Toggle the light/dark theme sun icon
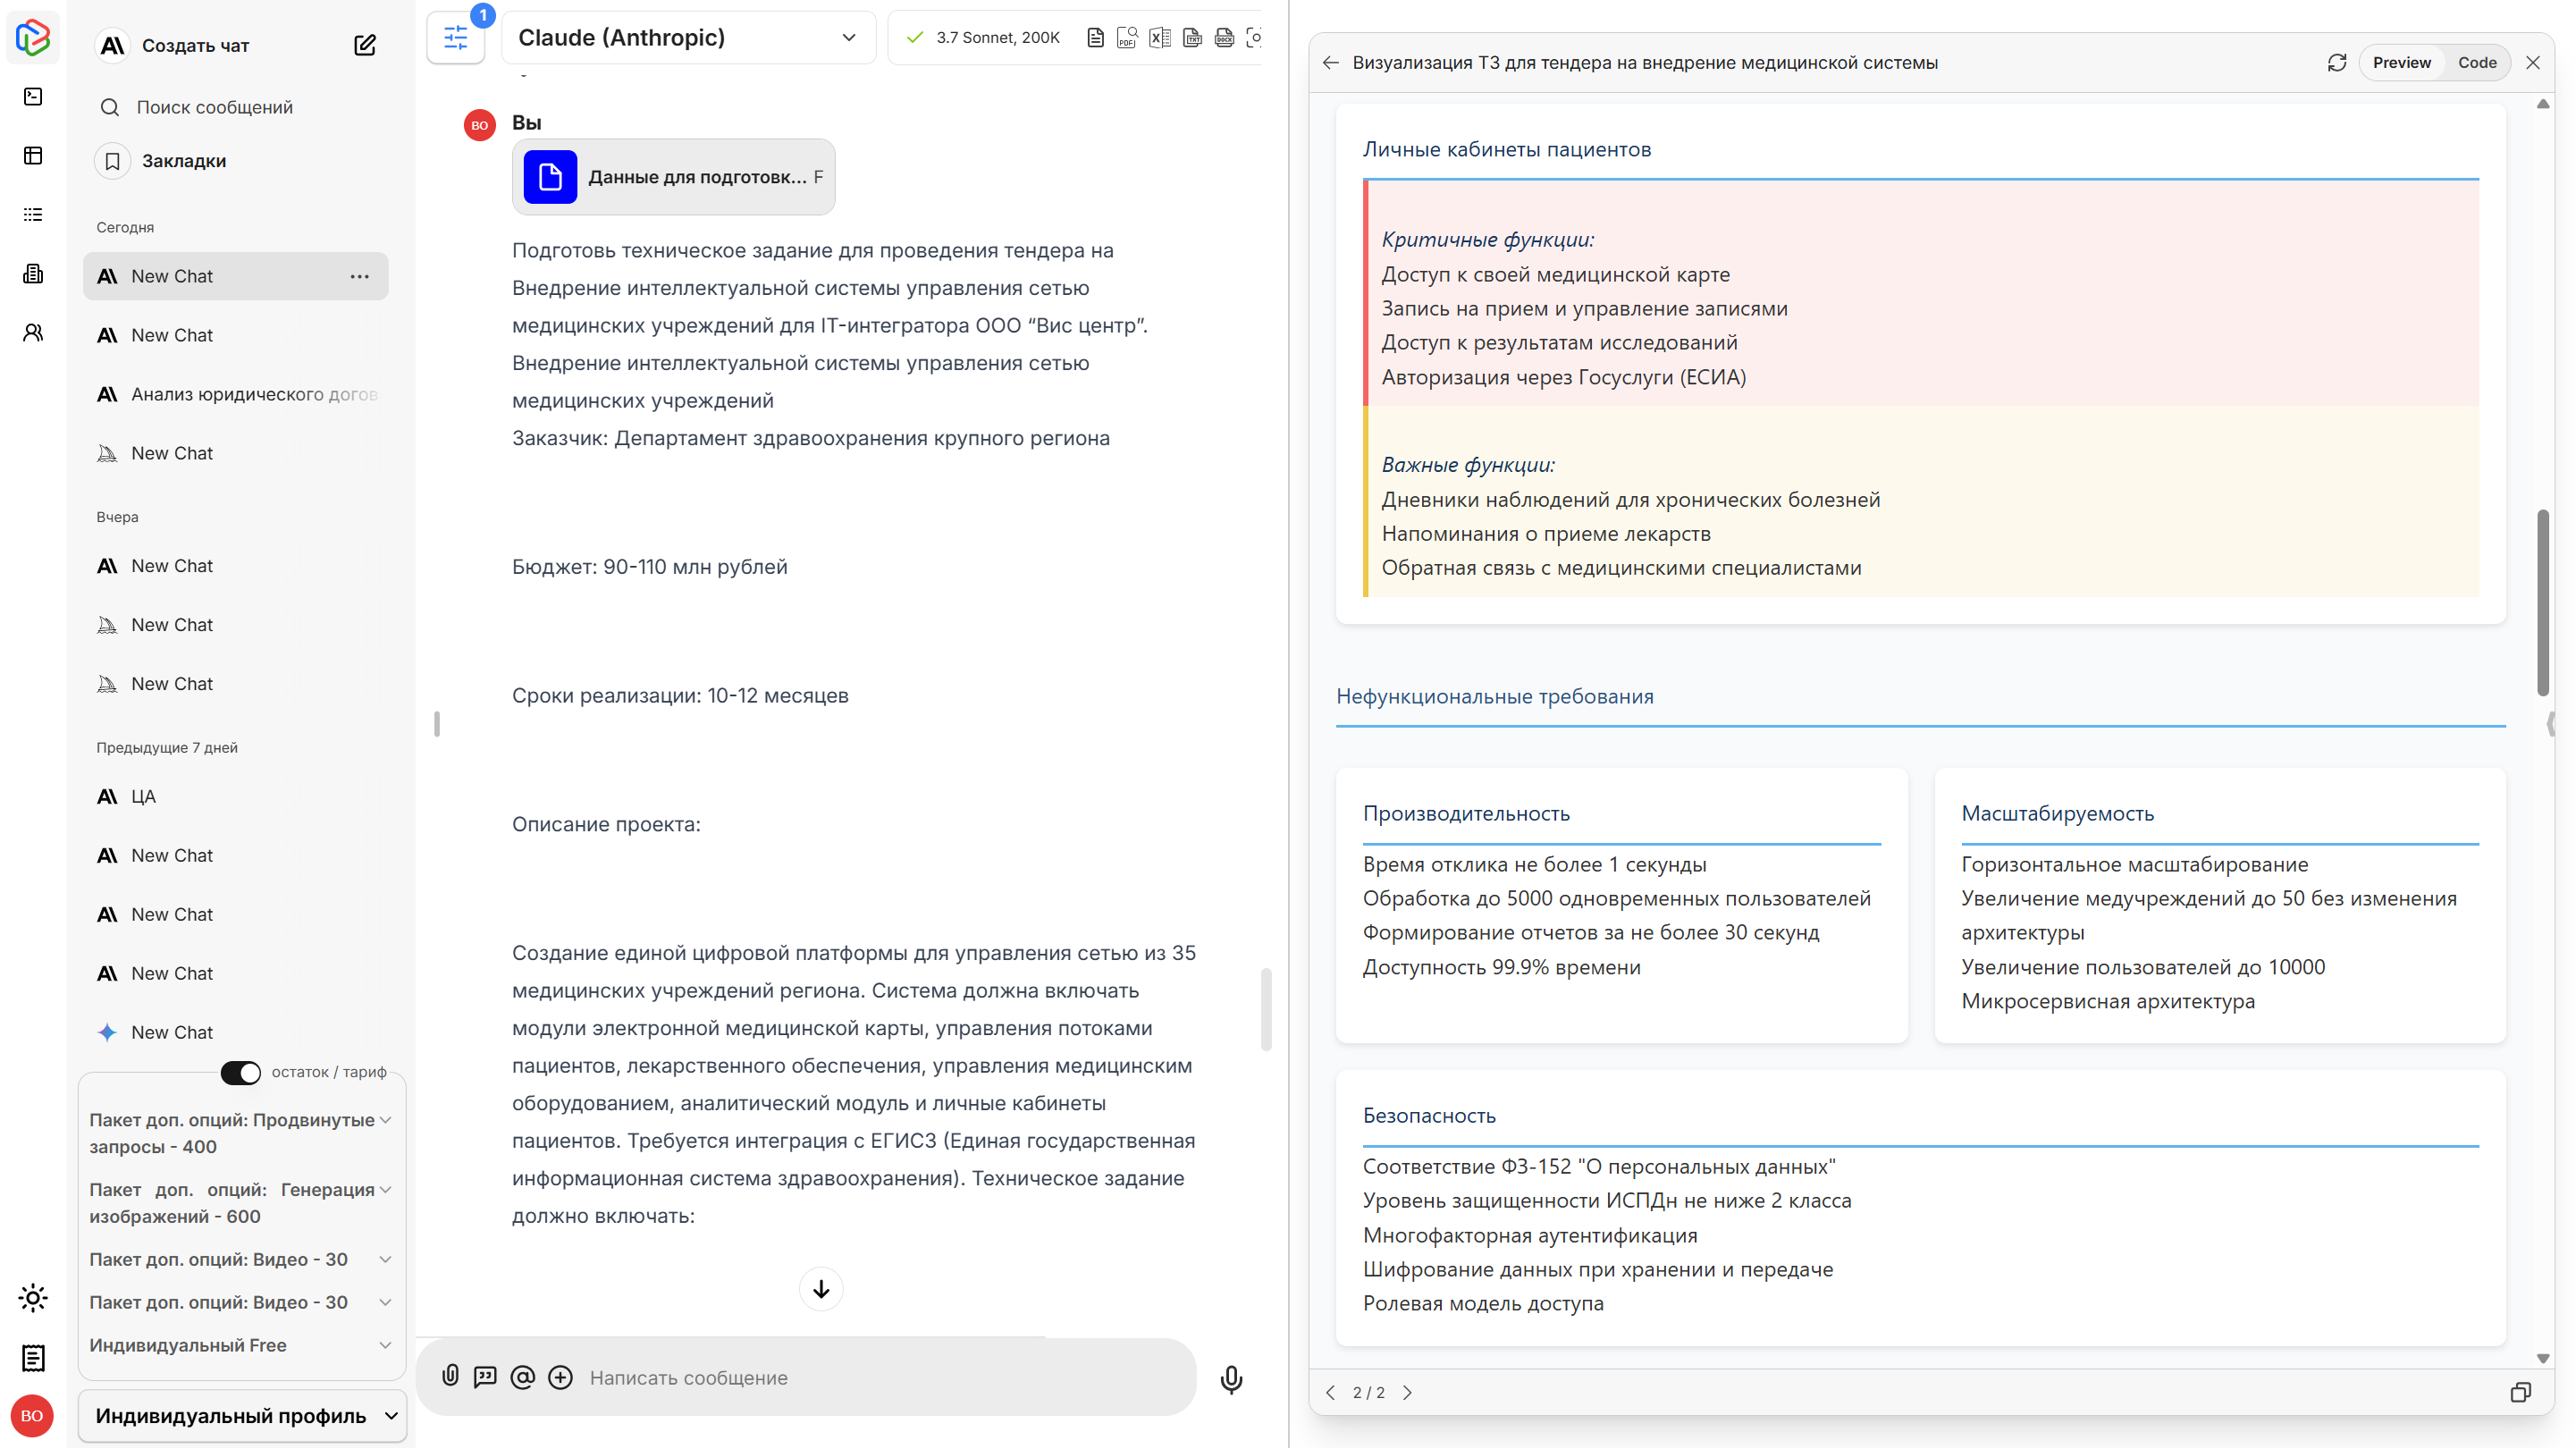 pyautogui.click(x=33, y=1298)
